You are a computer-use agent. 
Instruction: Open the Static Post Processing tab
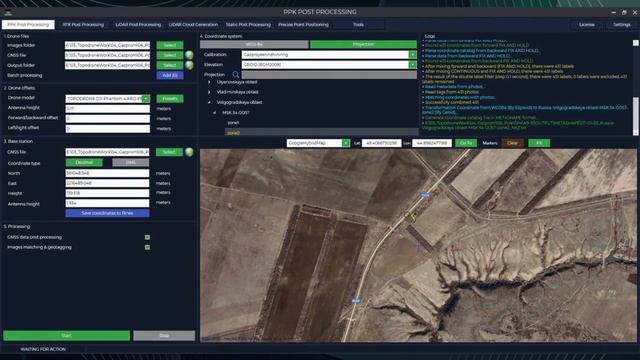248,24
